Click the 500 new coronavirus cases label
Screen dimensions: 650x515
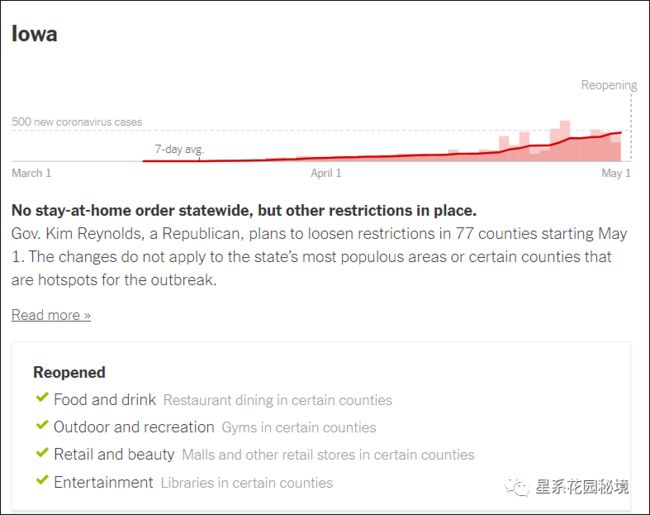77,122
